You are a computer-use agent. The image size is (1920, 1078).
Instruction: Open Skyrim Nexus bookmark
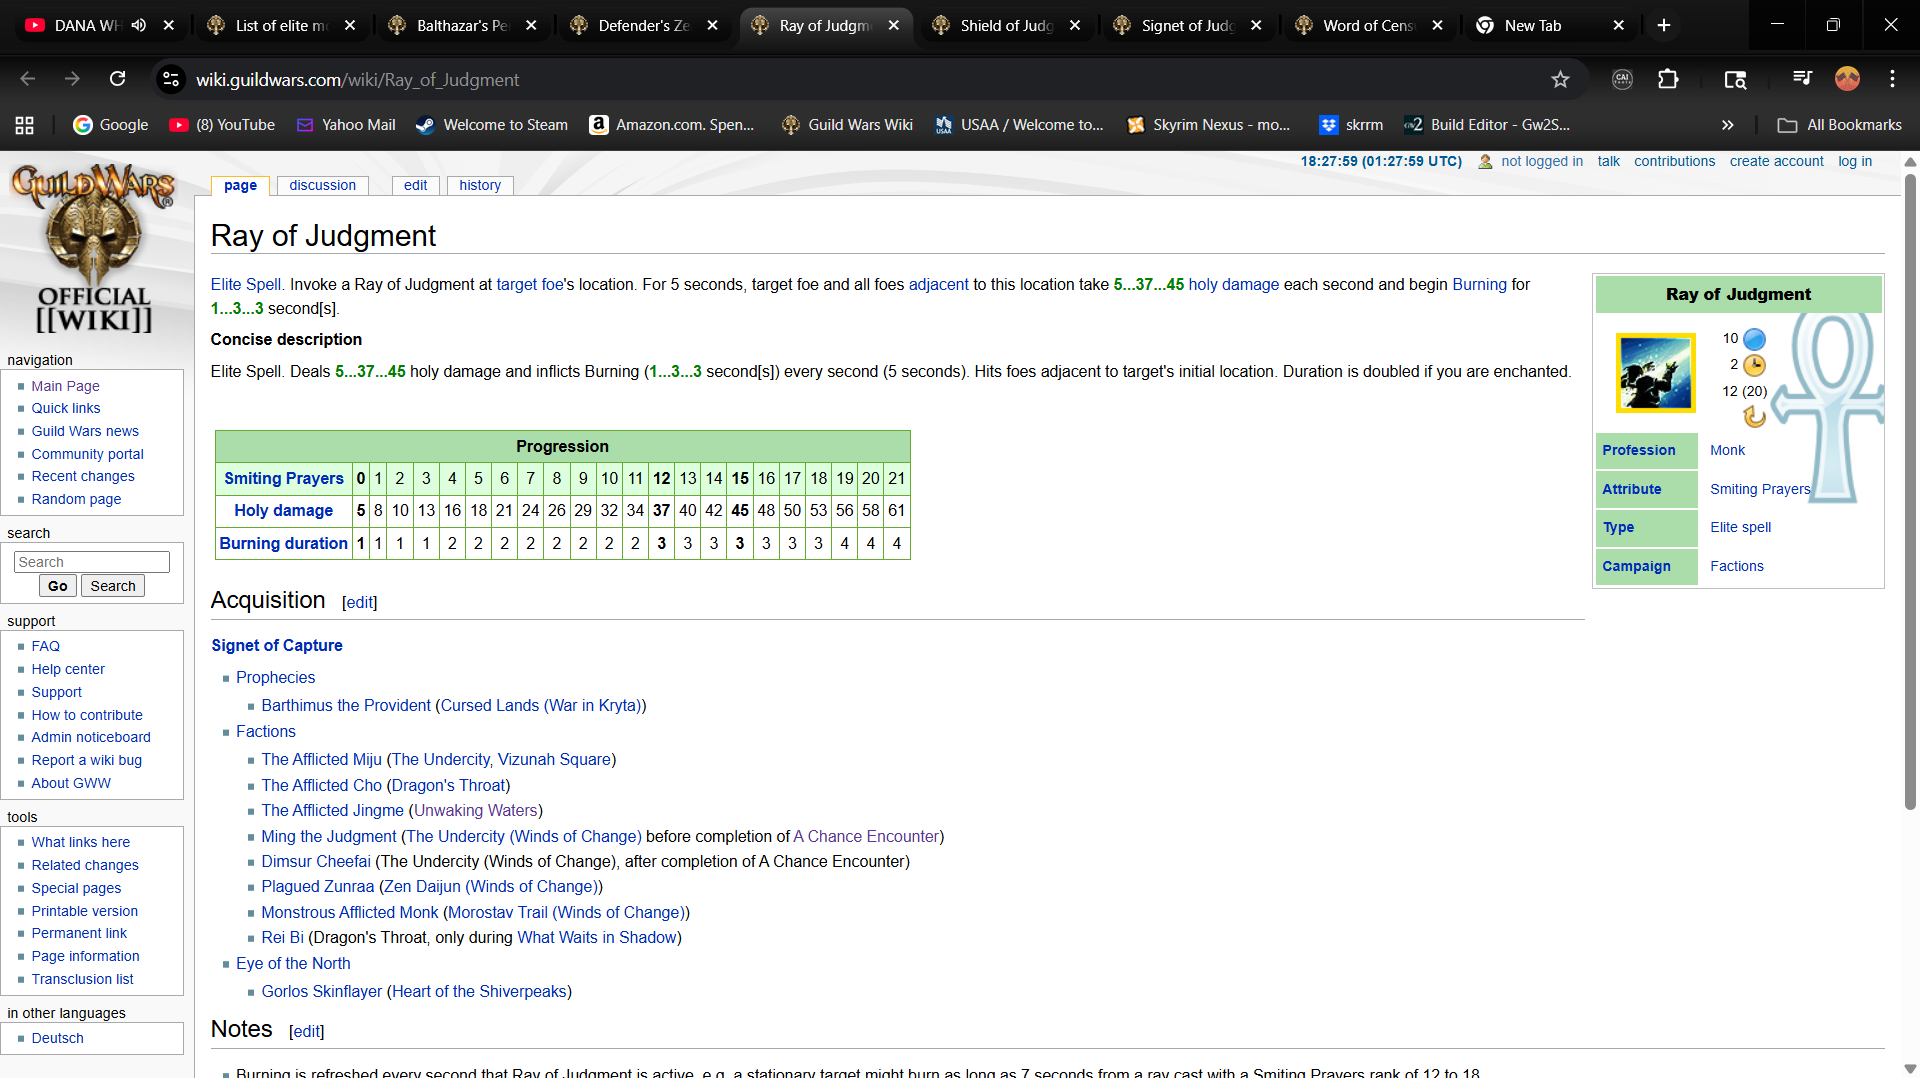click(1208, 125)
